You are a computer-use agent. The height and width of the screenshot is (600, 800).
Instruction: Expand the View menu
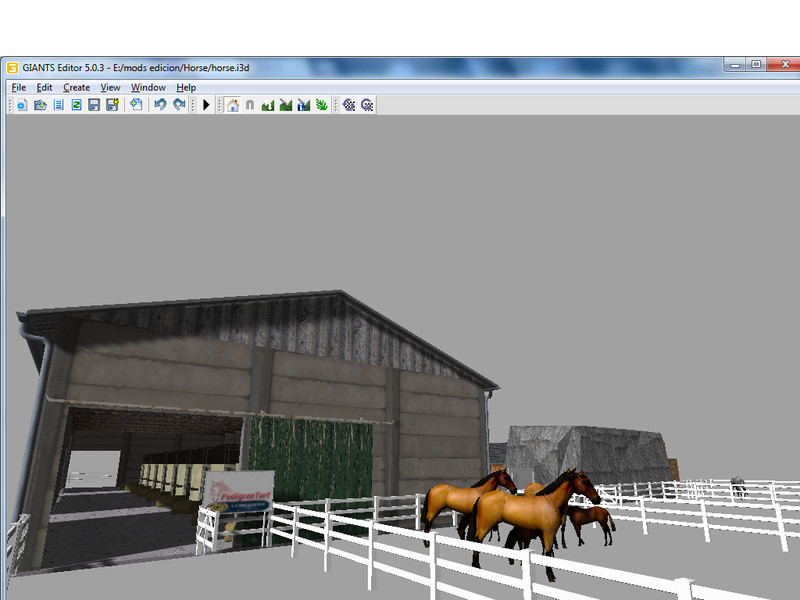tap(110, 88)
